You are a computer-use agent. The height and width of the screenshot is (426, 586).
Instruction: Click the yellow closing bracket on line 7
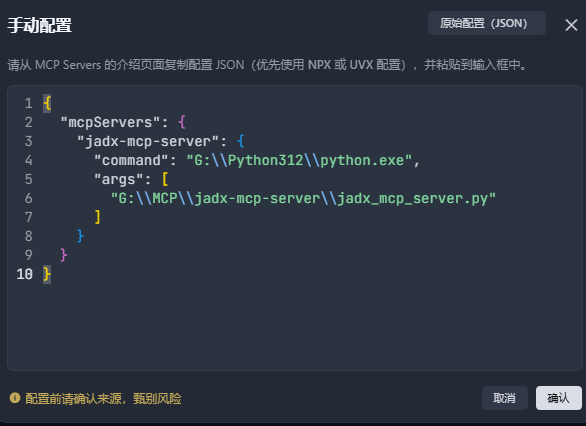98,217
